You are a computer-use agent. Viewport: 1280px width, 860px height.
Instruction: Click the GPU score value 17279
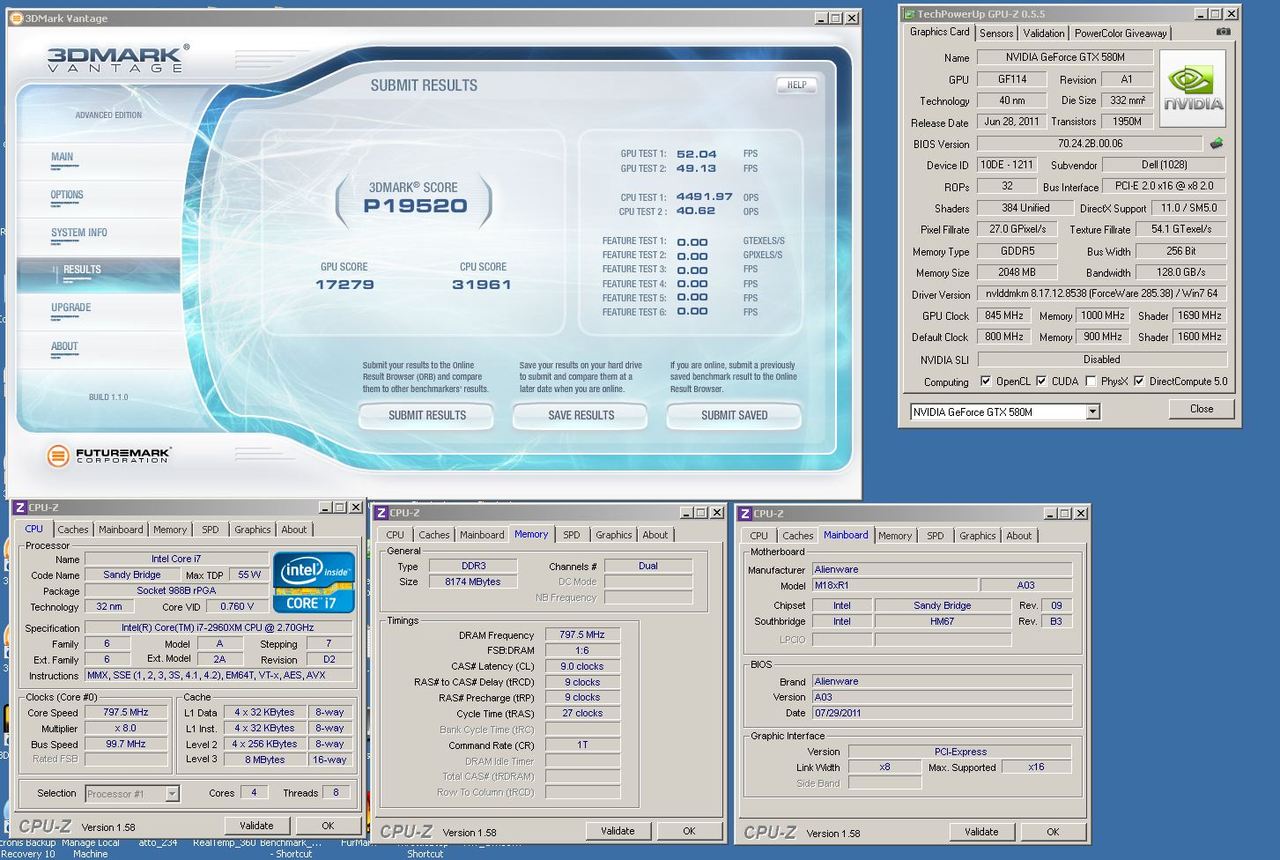pyautogui.click(x=344, y=284)
